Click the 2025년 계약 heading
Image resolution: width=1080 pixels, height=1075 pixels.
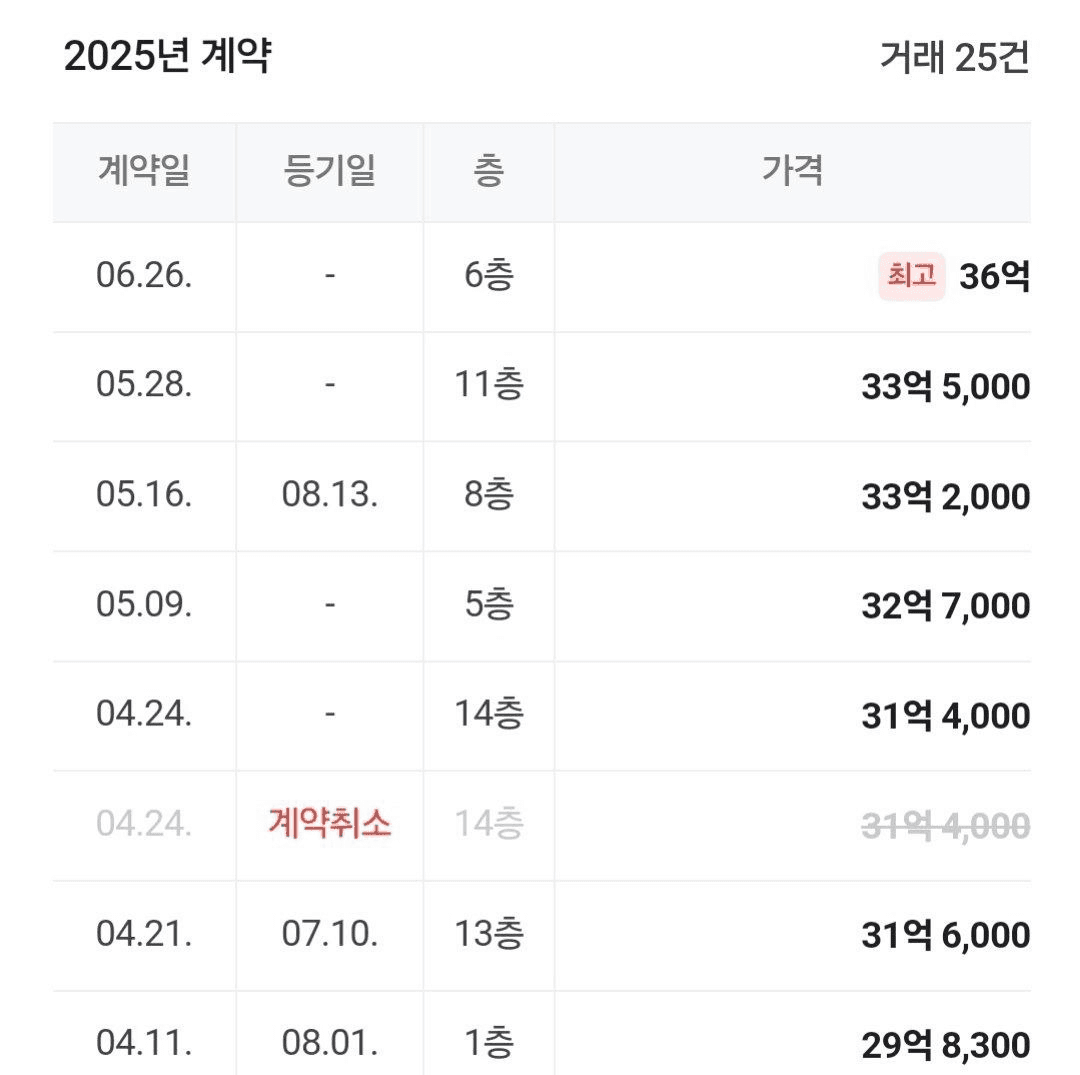(168, 56)
